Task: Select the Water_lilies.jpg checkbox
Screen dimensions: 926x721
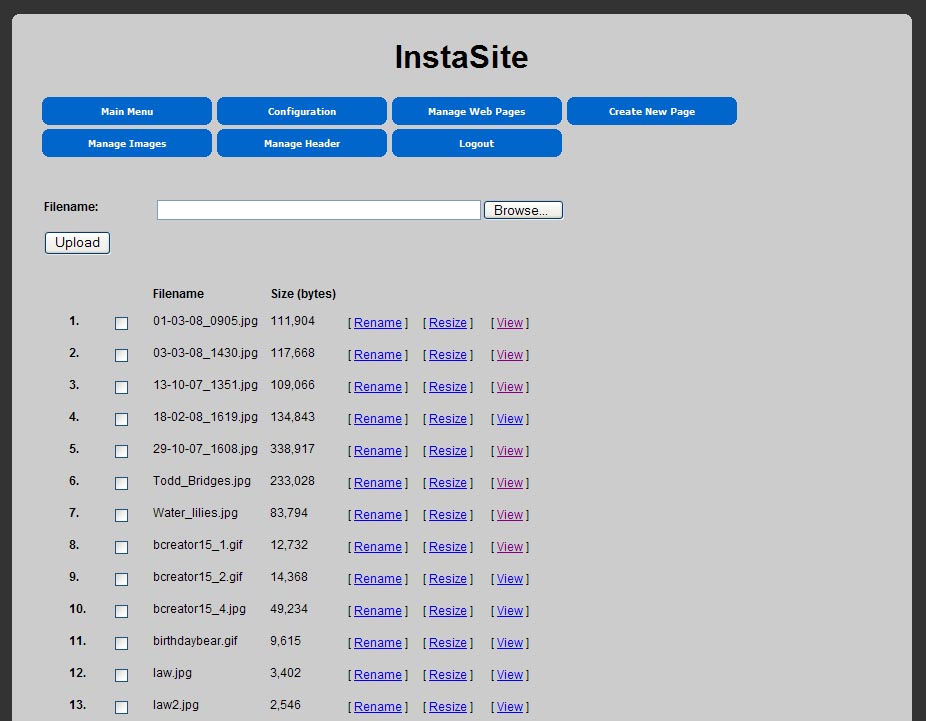Action: click(121, 515)
